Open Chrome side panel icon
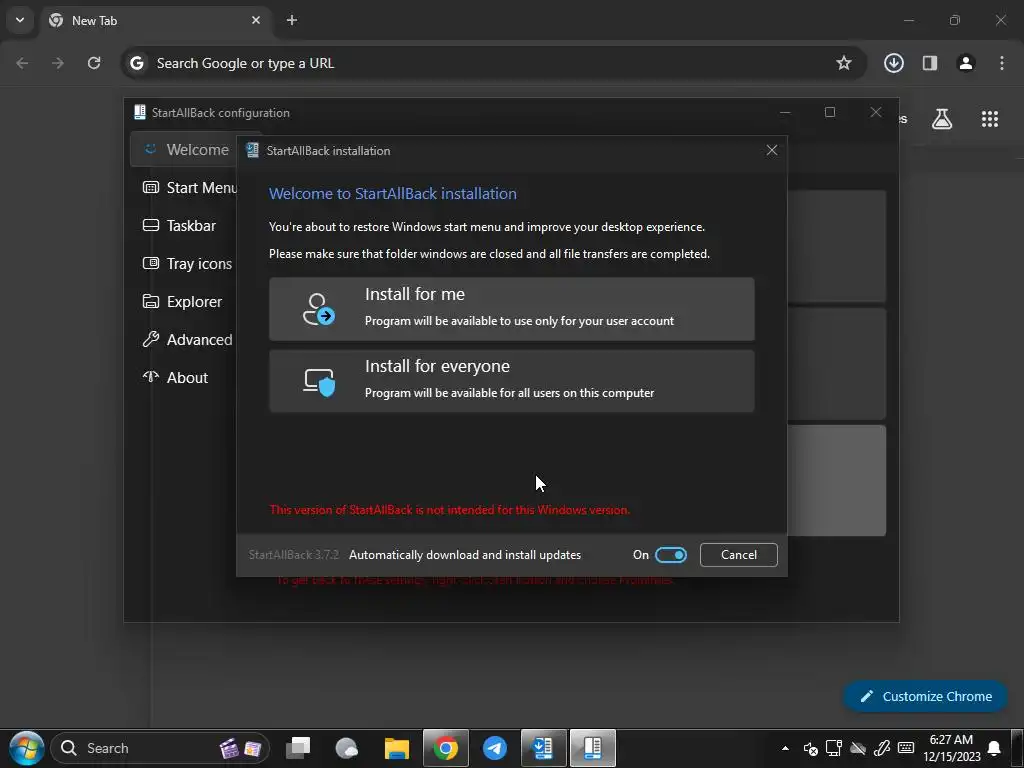This screenshot has width=1024, height=768. (x=930, y=63)
